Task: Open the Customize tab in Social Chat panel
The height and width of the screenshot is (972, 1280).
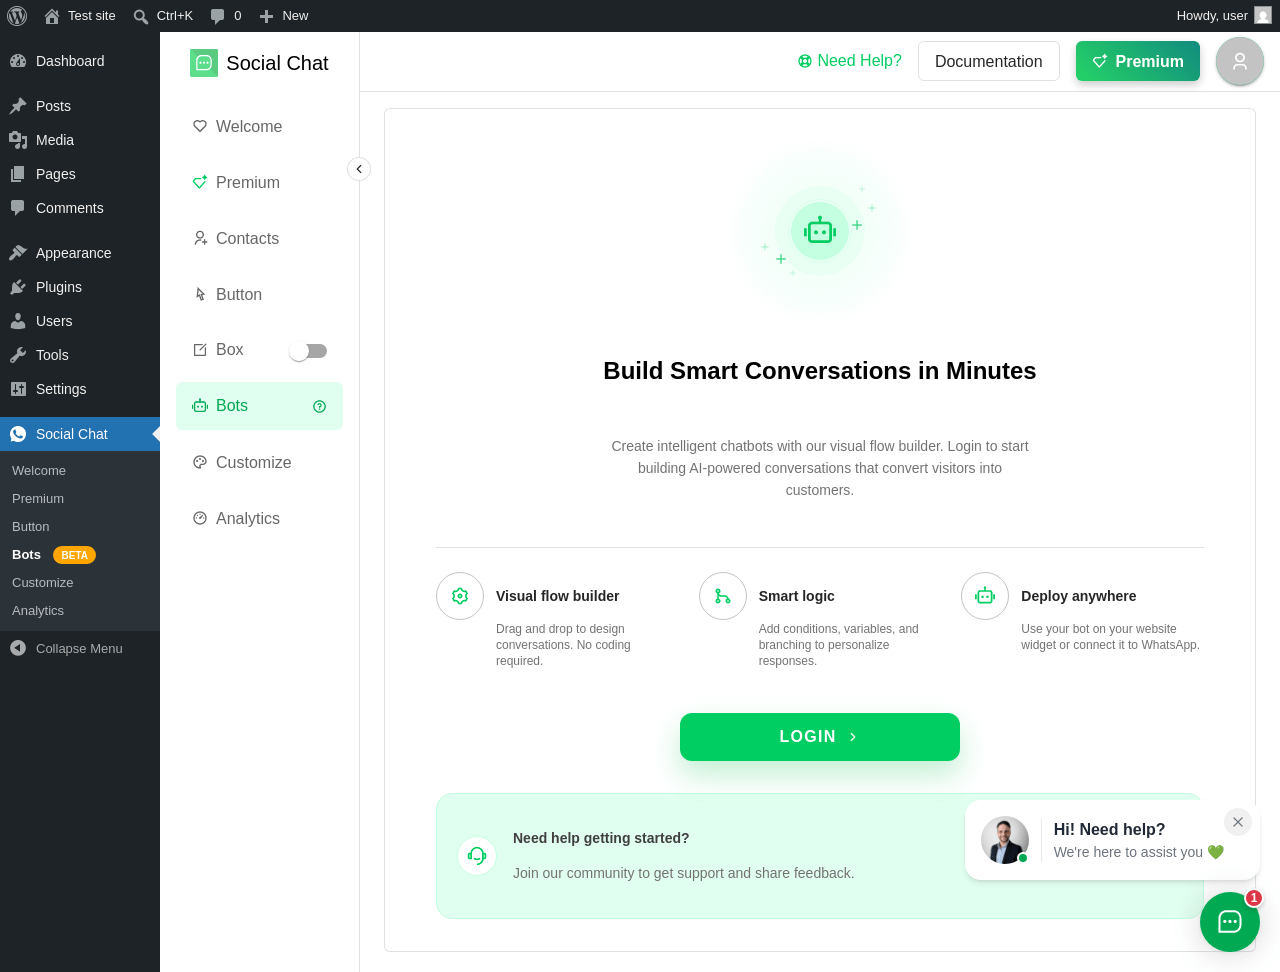Action: [259, 462]
